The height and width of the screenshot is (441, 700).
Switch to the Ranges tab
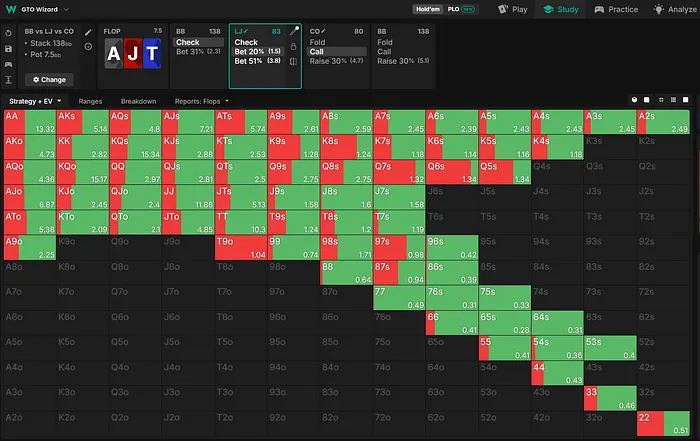tap(90, 101)
